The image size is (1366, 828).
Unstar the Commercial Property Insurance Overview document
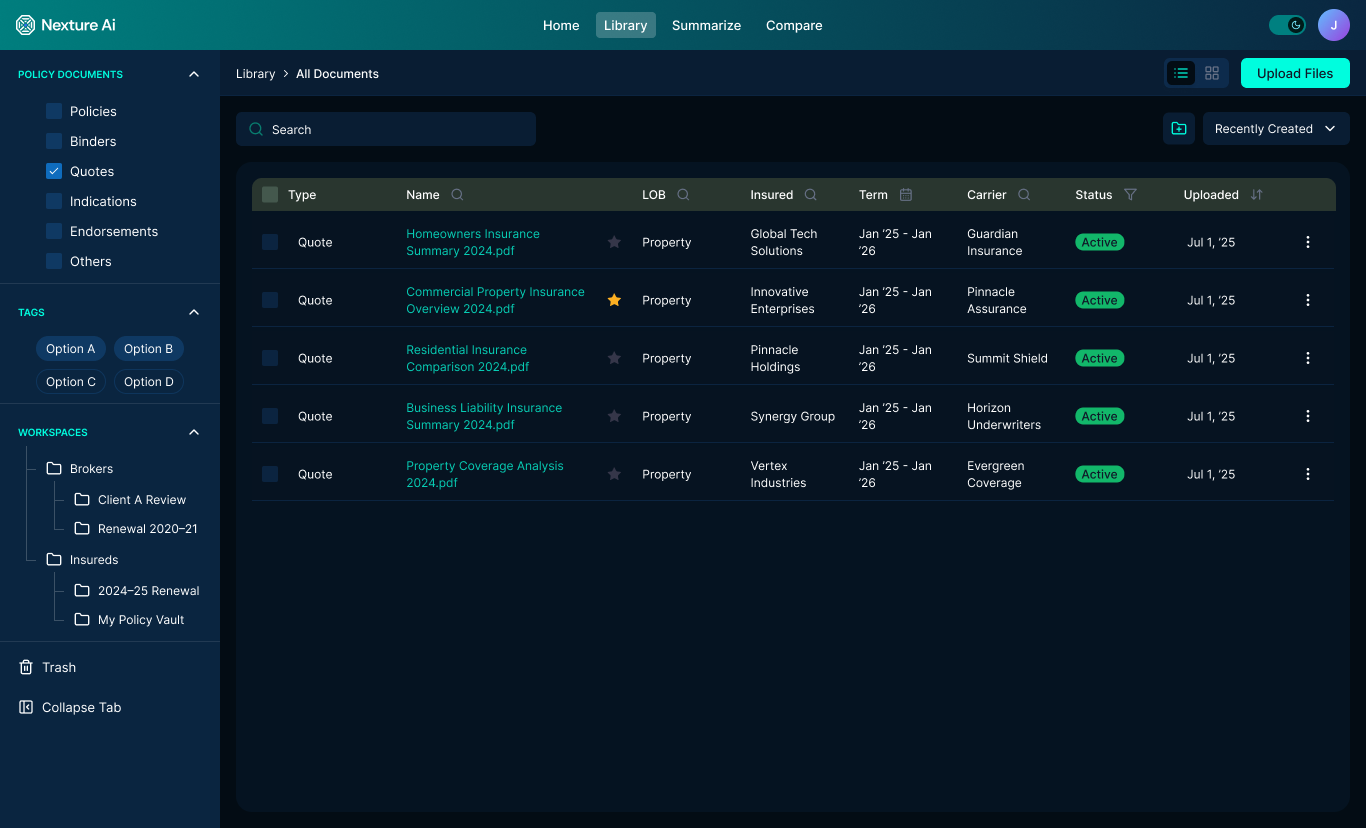(614, 300)
